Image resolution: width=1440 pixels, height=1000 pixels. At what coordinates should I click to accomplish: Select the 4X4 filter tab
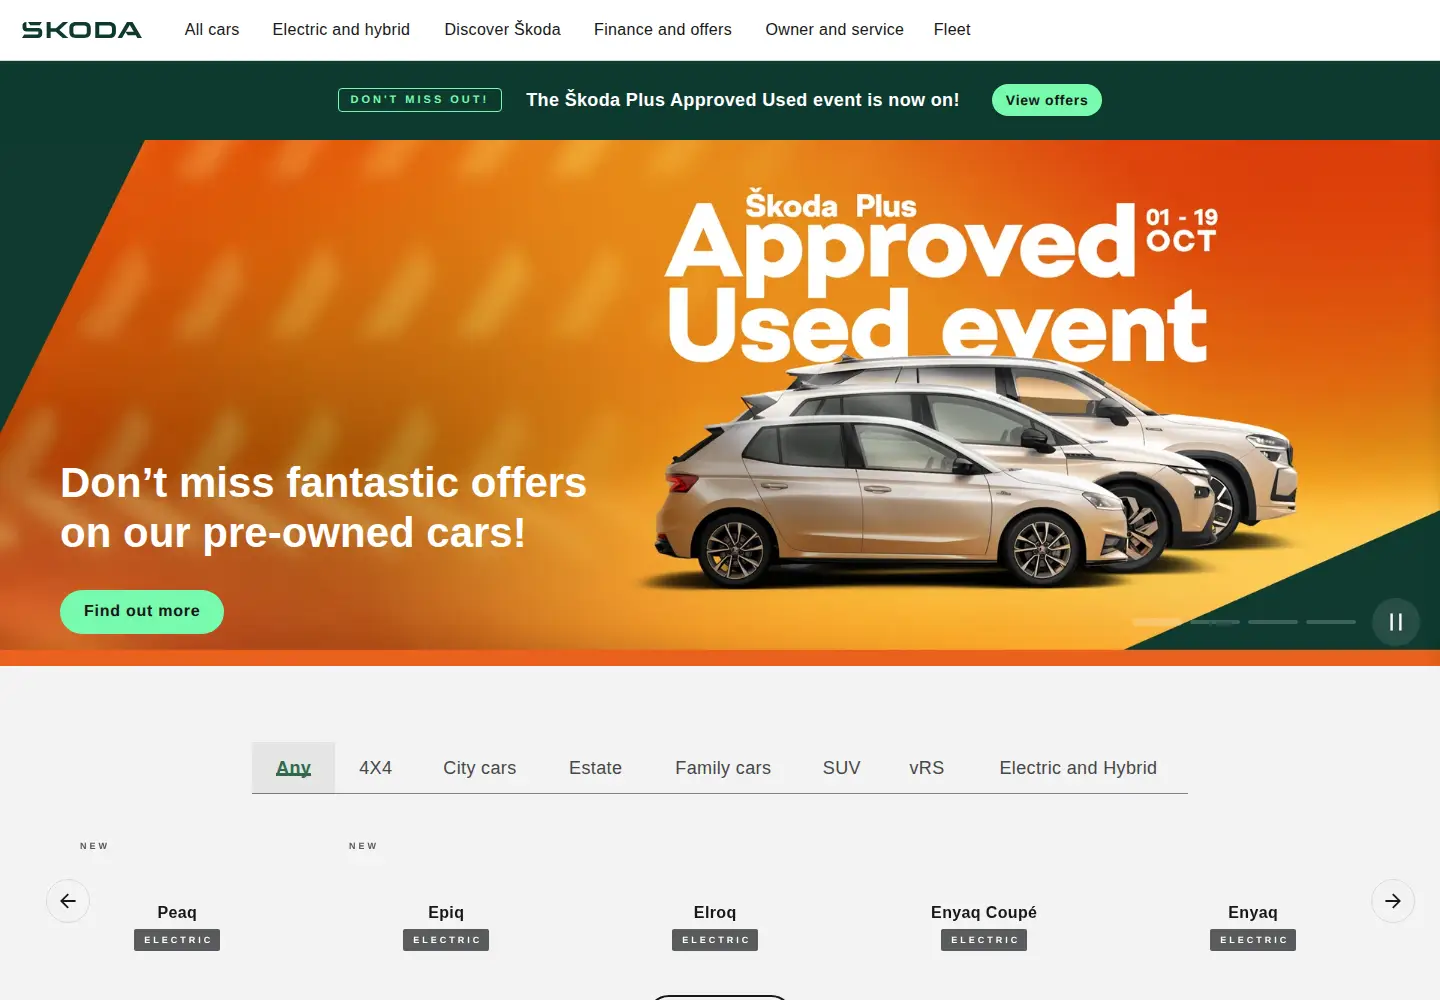point(375,768)
